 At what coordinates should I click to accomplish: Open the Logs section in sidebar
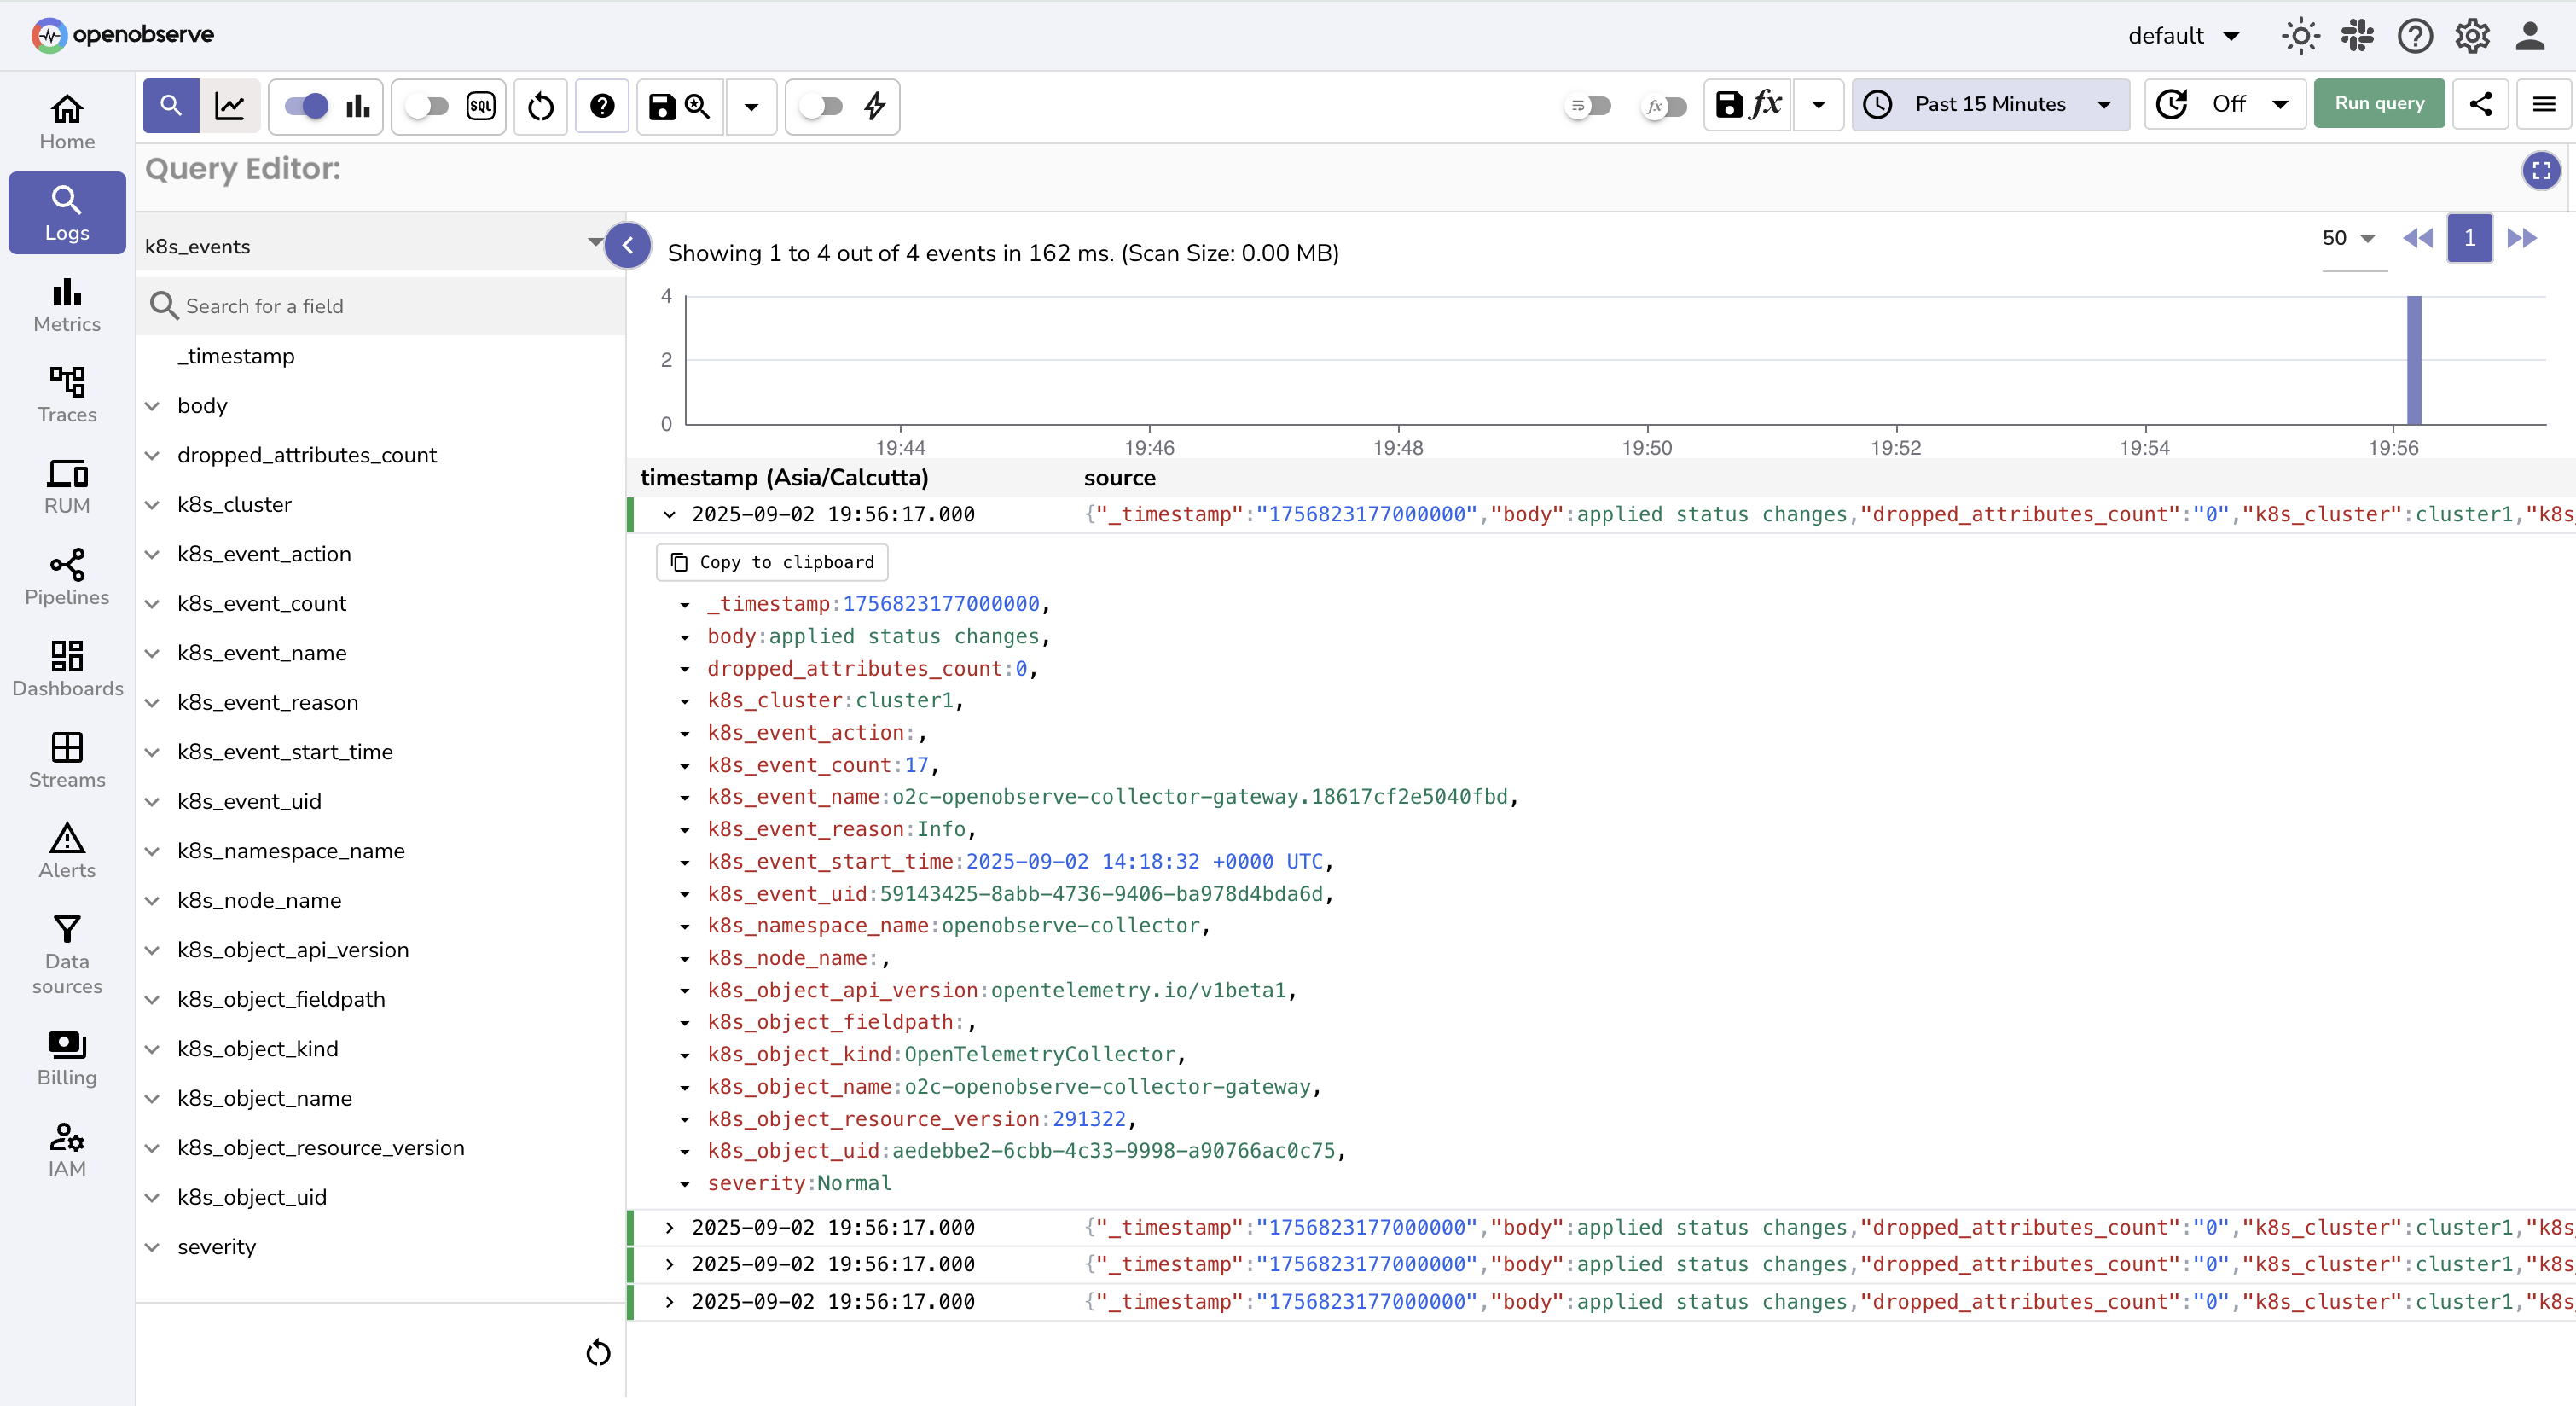coord(66,212)
